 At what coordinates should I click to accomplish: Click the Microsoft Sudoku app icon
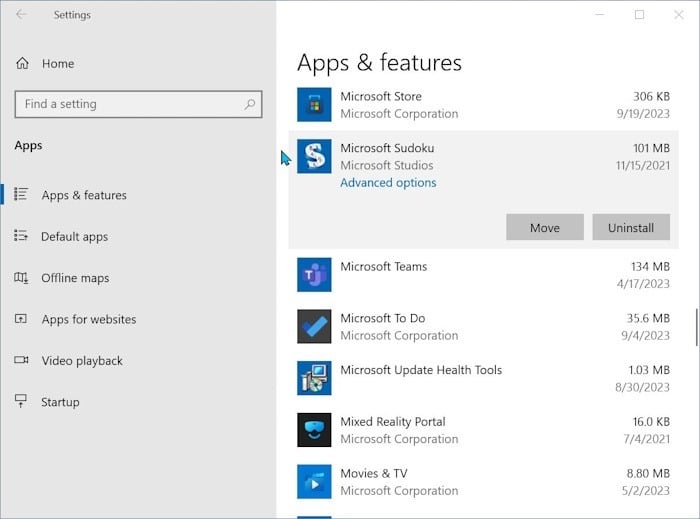click(x=314, y=156)
